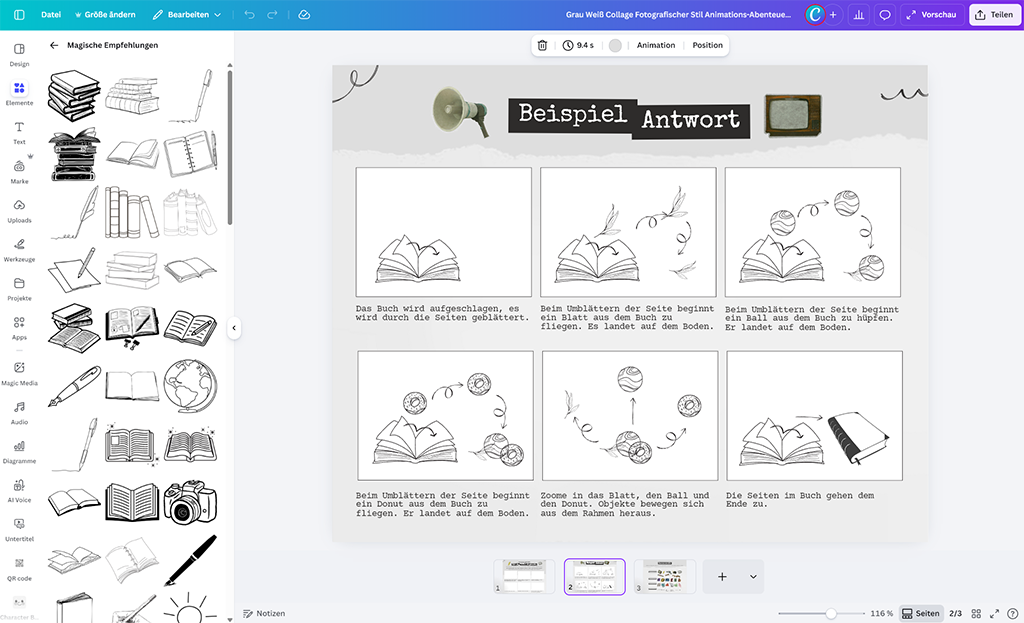Open the Untertitel panel
1024x623 pixels.
coord(19,530)
